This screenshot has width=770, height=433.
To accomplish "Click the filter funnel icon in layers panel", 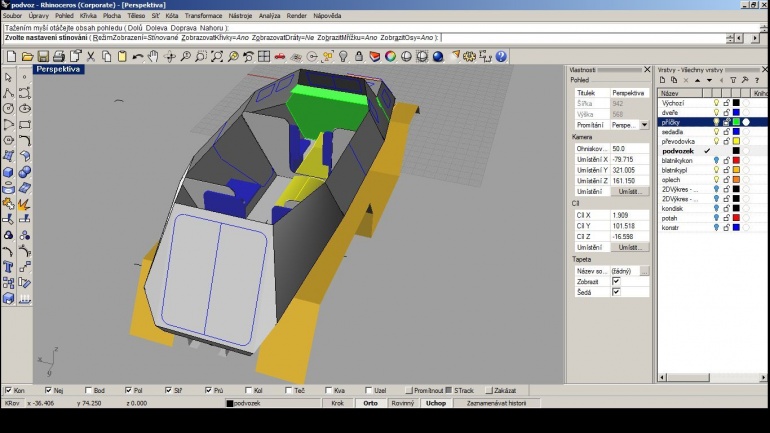I will coord(733,80).
